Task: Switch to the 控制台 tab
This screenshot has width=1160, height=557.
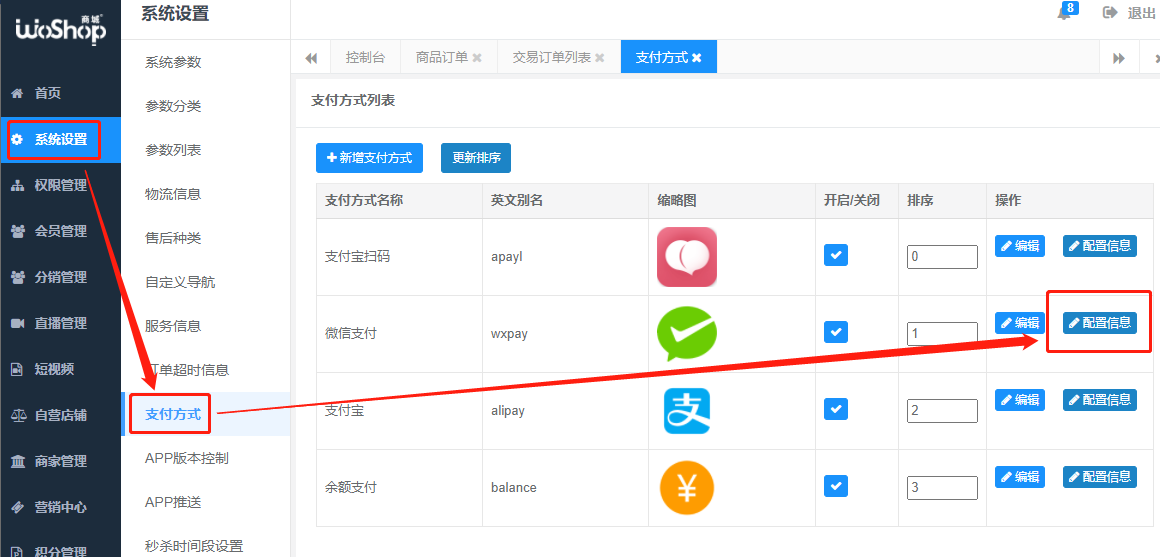Action: point(365,58)
